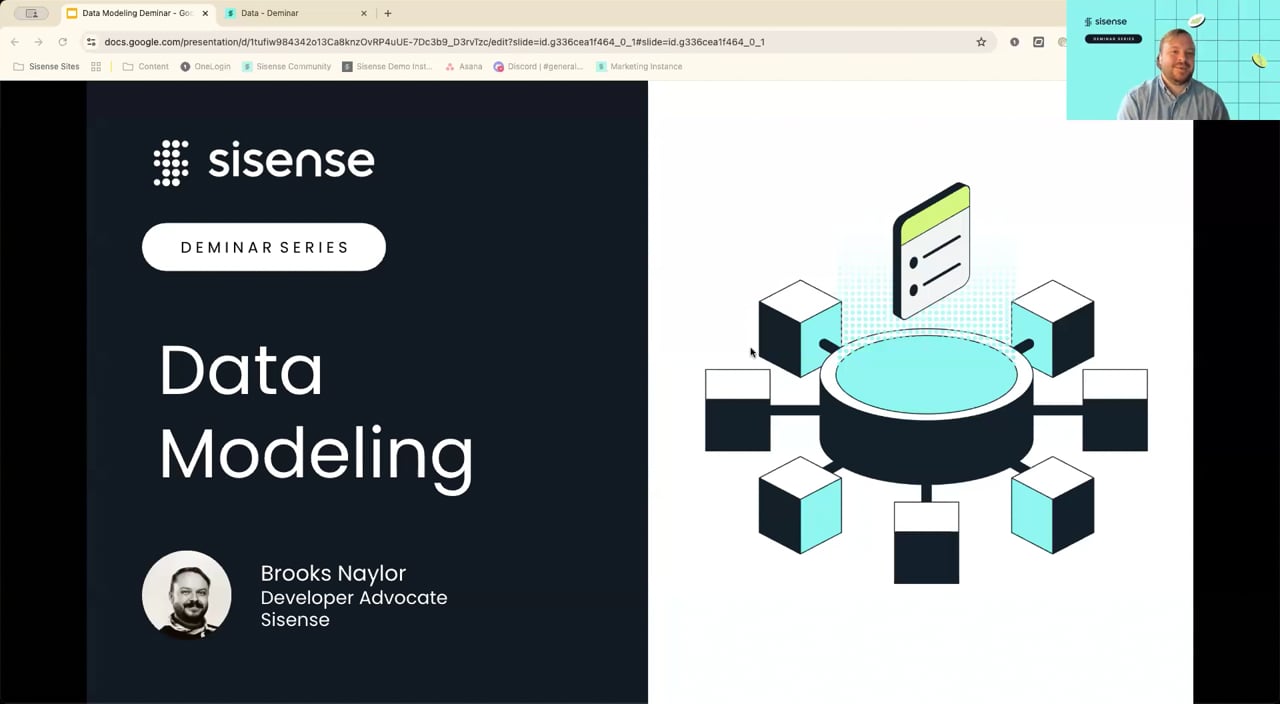
Task: Click the presenter webcam video overlay
Action: (x=1173, y=60)
